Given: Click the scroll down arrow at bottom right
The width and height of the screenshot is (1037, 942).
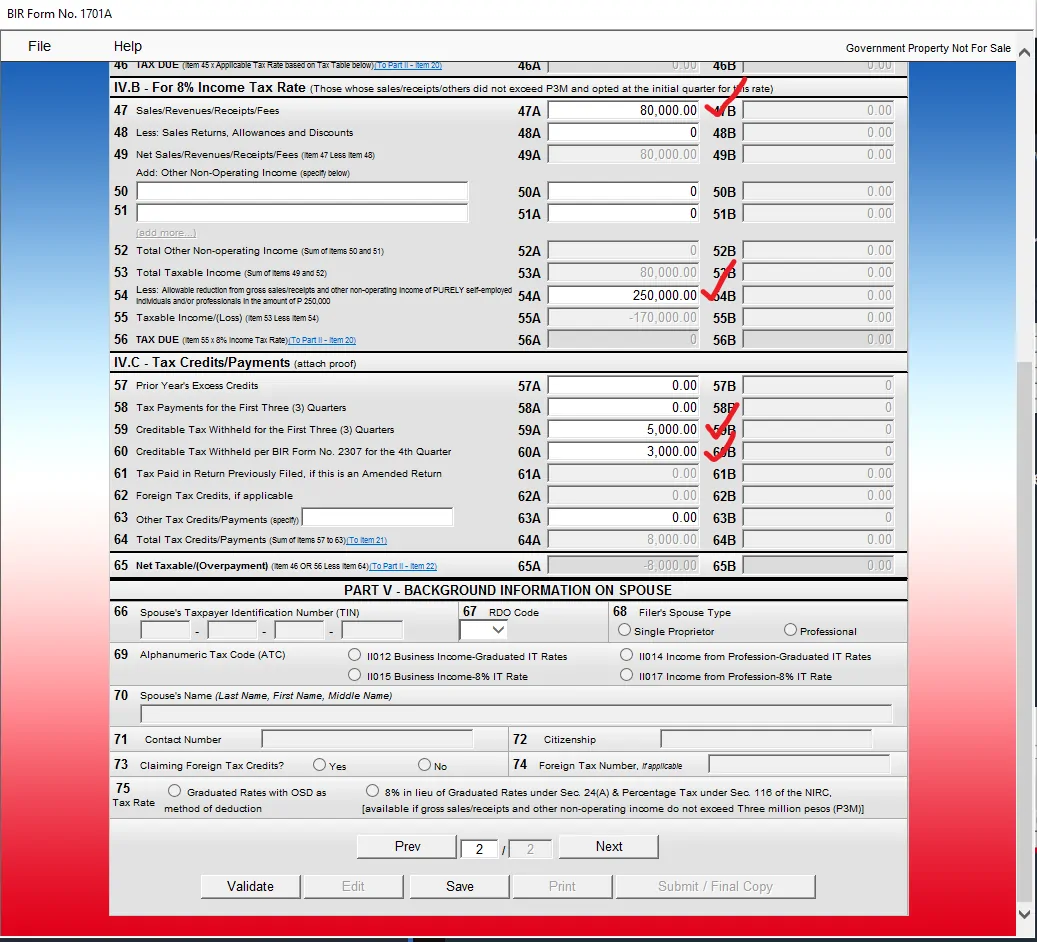Looking at the screenshot, I should click(x=1024, y=914).
